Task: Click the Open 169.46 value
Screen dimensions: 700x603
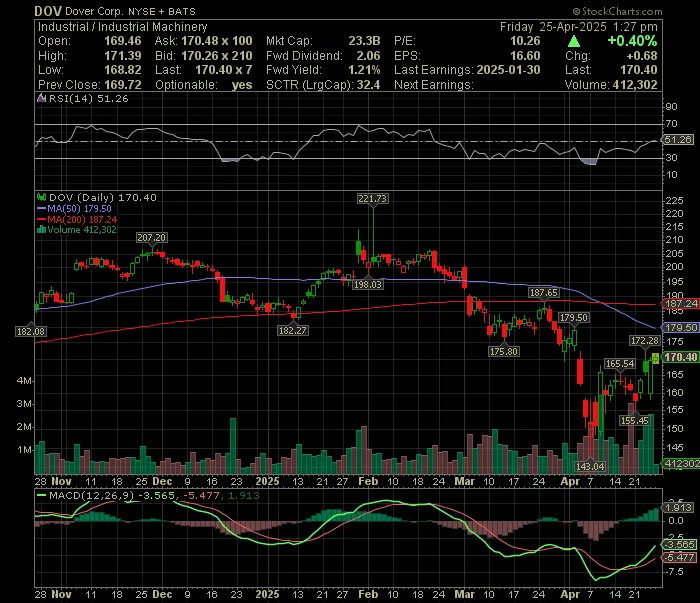Action: point(123,41)
